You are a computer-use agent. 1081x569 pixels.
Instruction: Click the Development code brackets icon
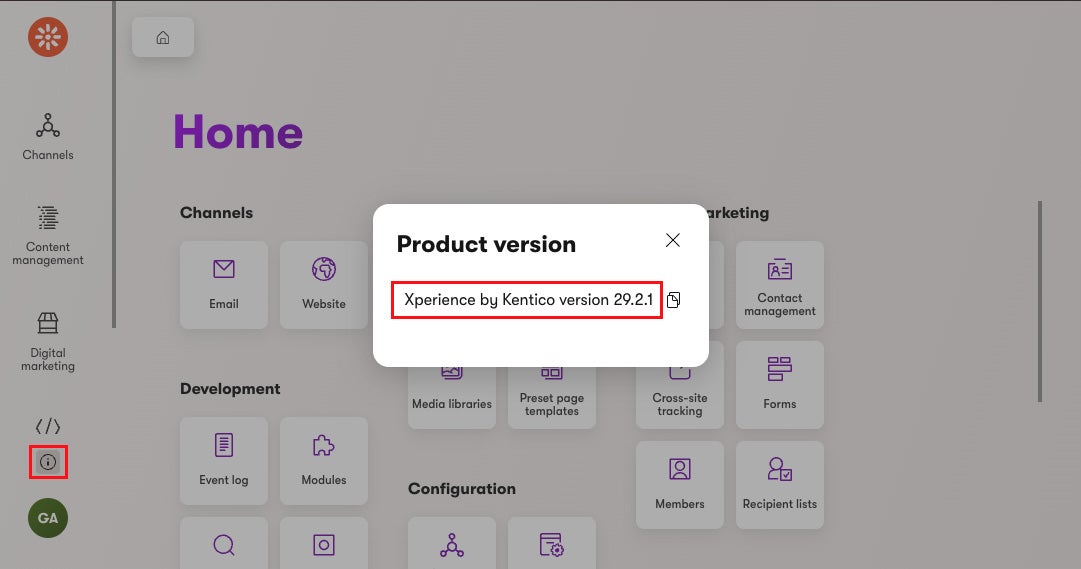[x=48, y=427]
